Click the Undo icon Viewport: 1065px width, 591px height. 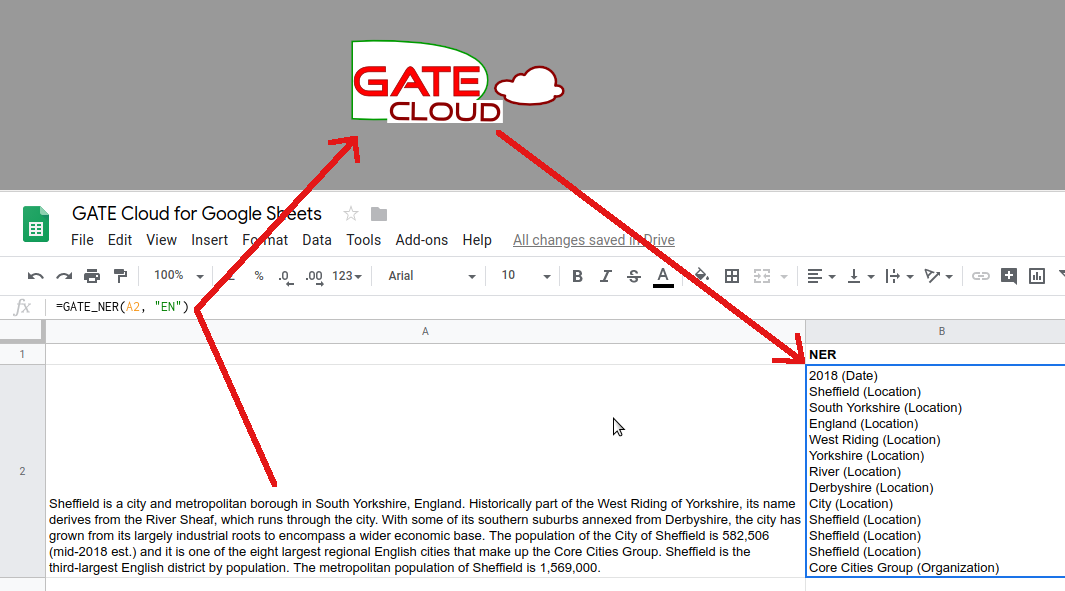35,276
